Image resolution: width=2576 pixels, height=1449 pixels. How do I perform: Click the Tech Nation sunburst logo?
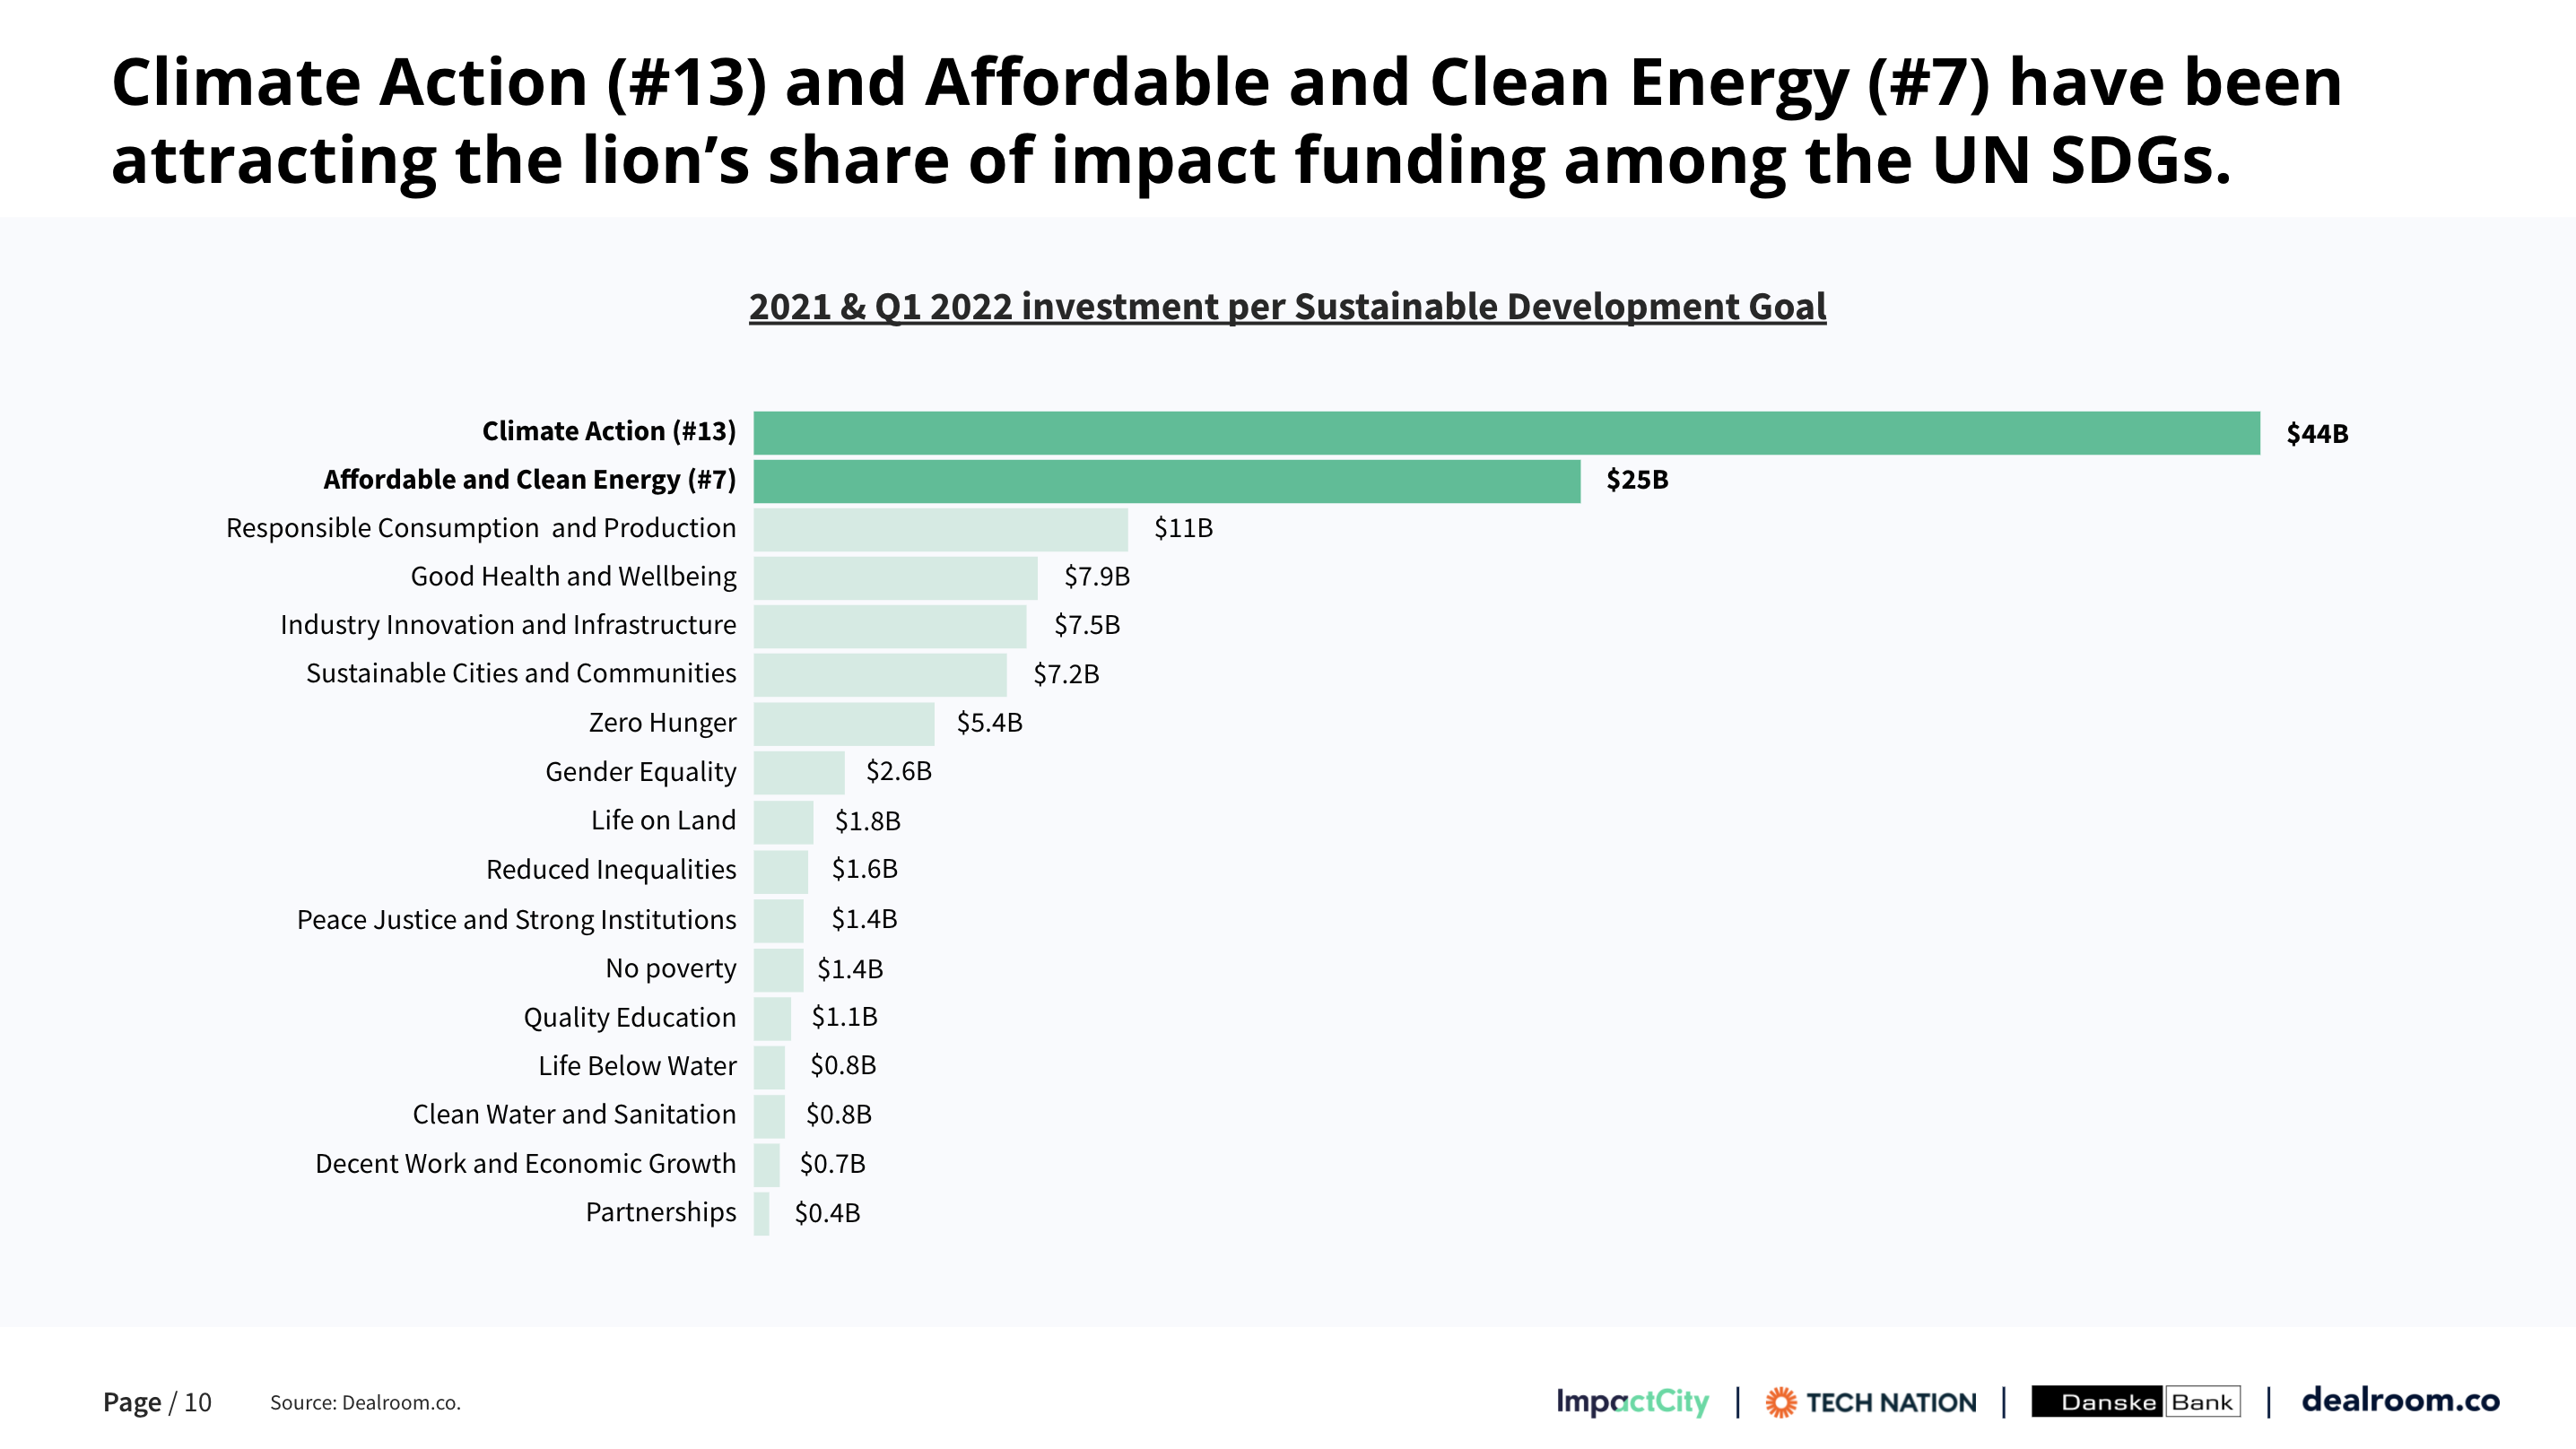(x=1781, y=1402)
